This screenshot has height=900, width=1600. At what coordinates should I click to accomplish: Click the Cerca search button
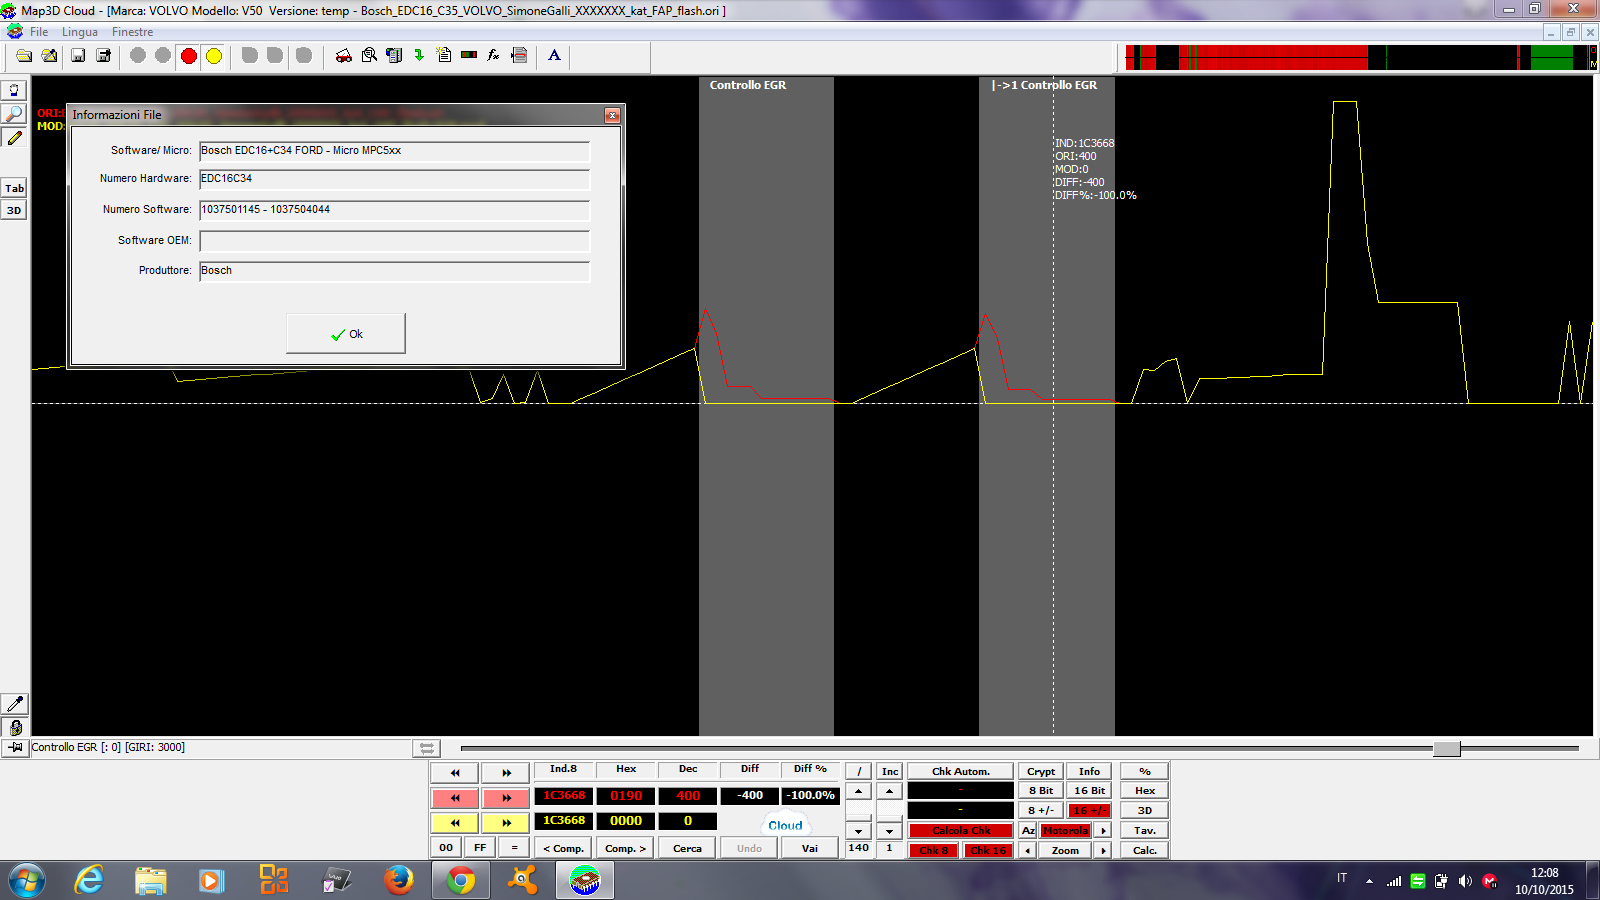click(x=687, y=849)
